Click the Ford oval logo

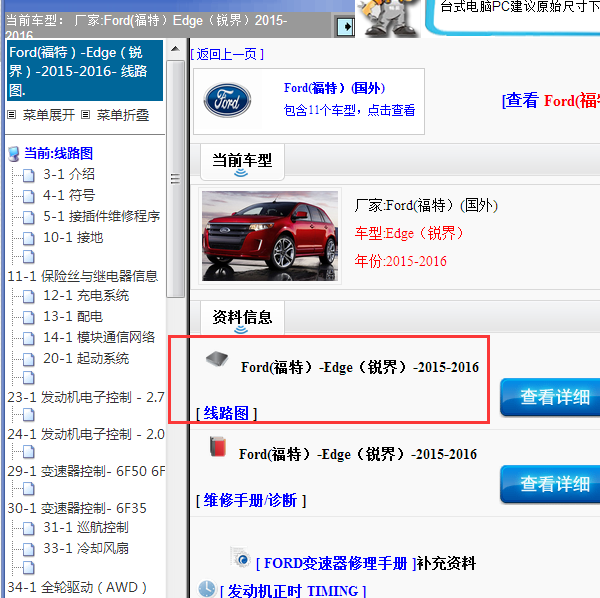[227, 100]
